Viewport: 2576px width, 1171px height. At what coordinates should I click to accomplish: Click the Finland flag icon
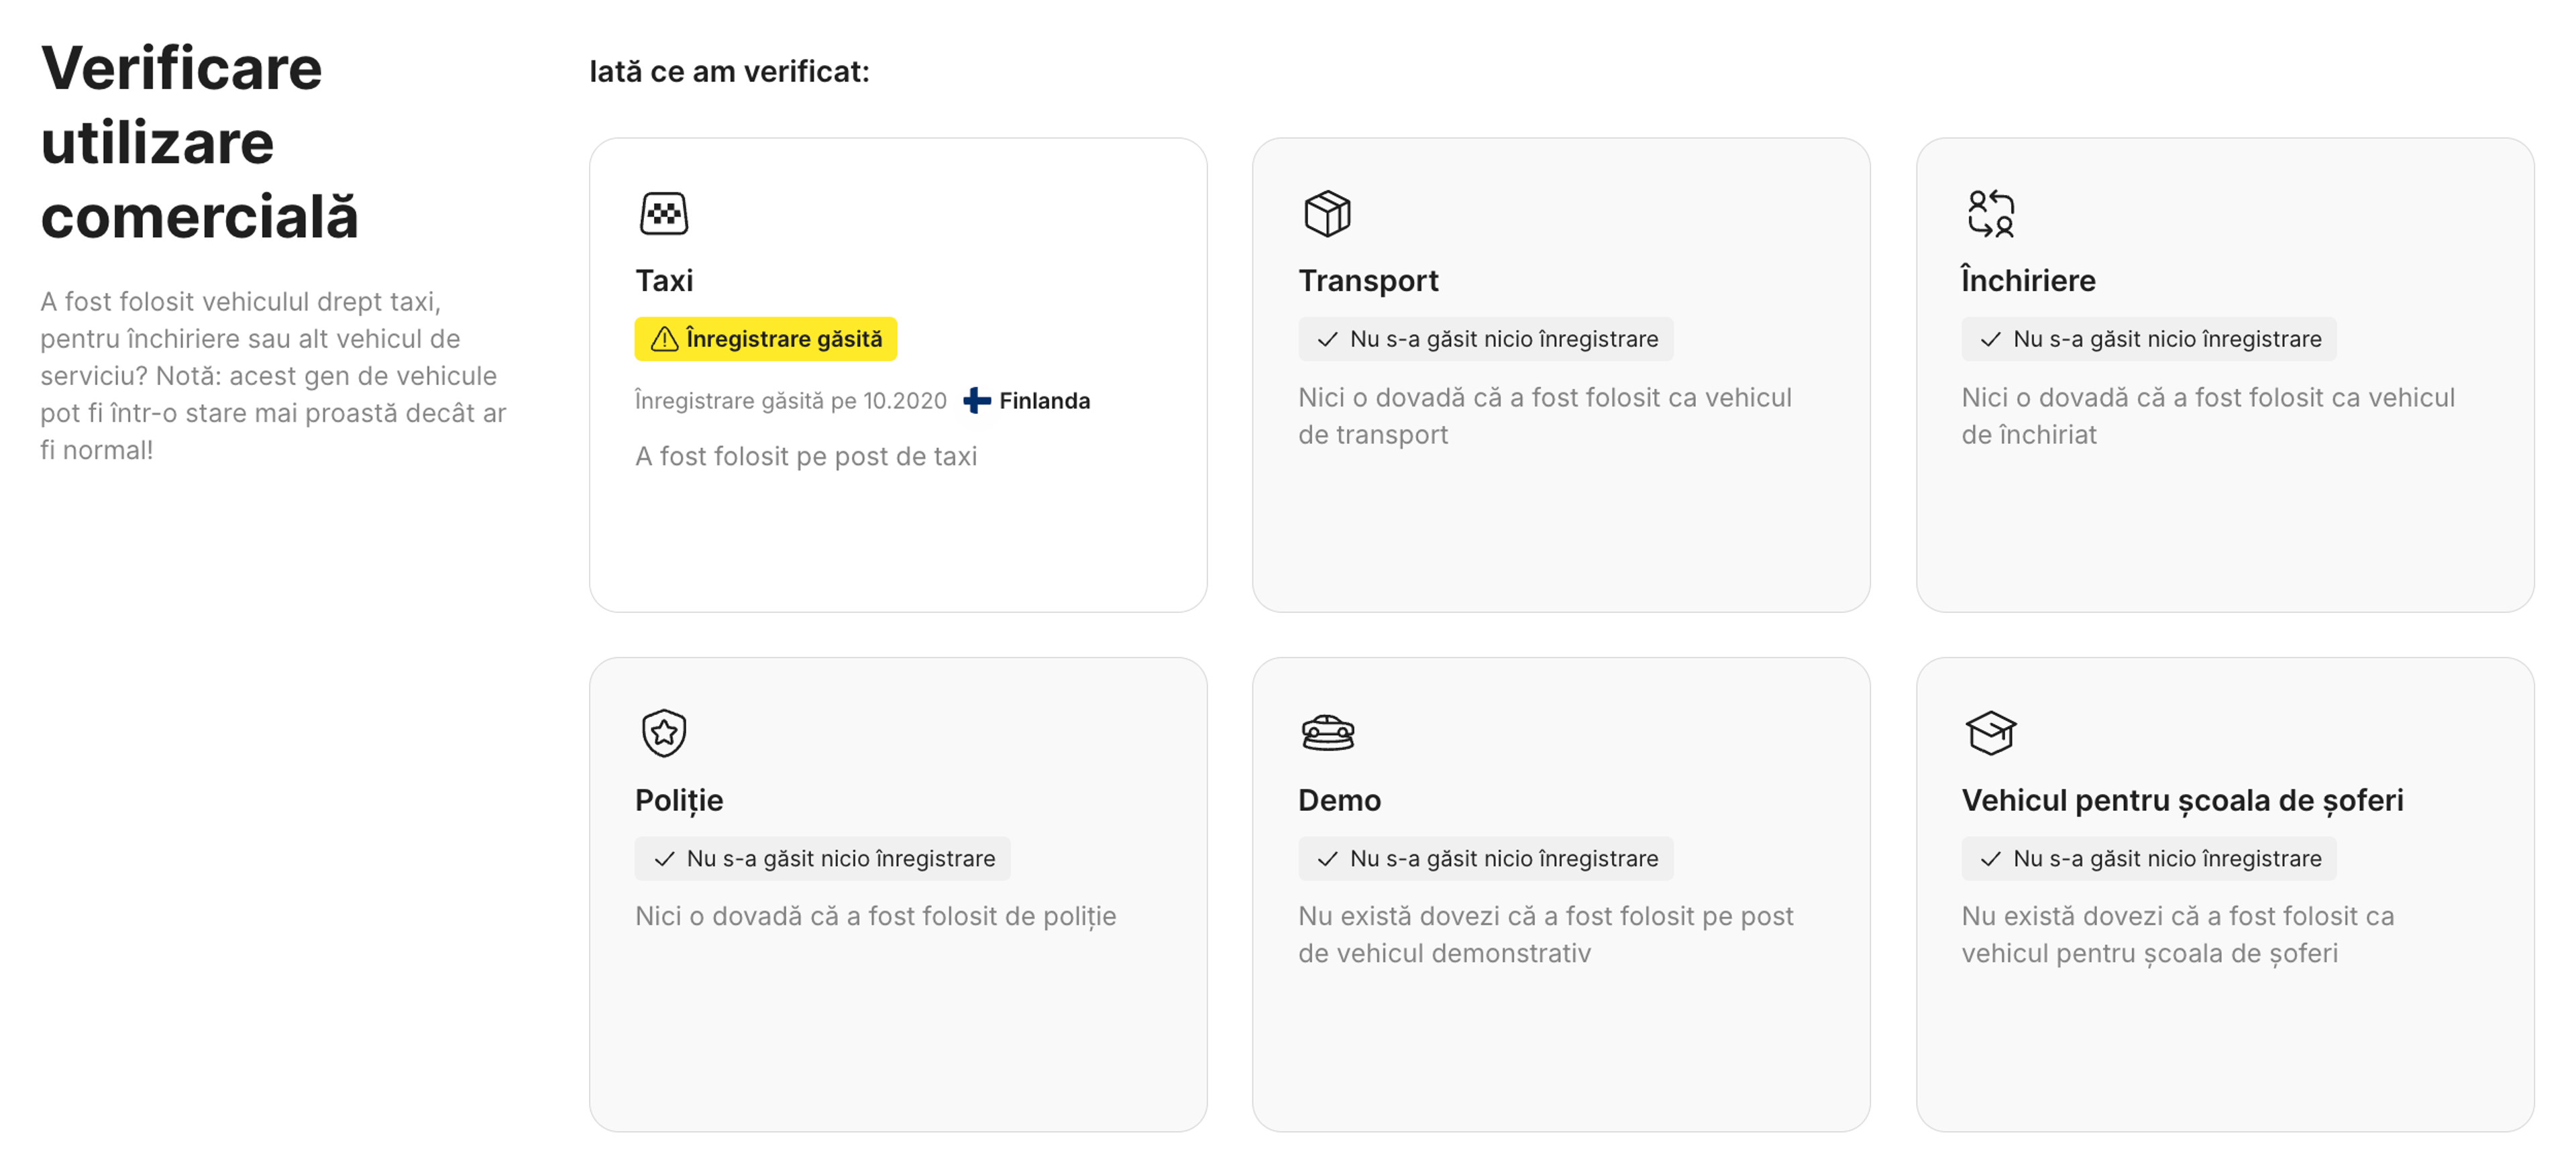click(x=977, y=400)
